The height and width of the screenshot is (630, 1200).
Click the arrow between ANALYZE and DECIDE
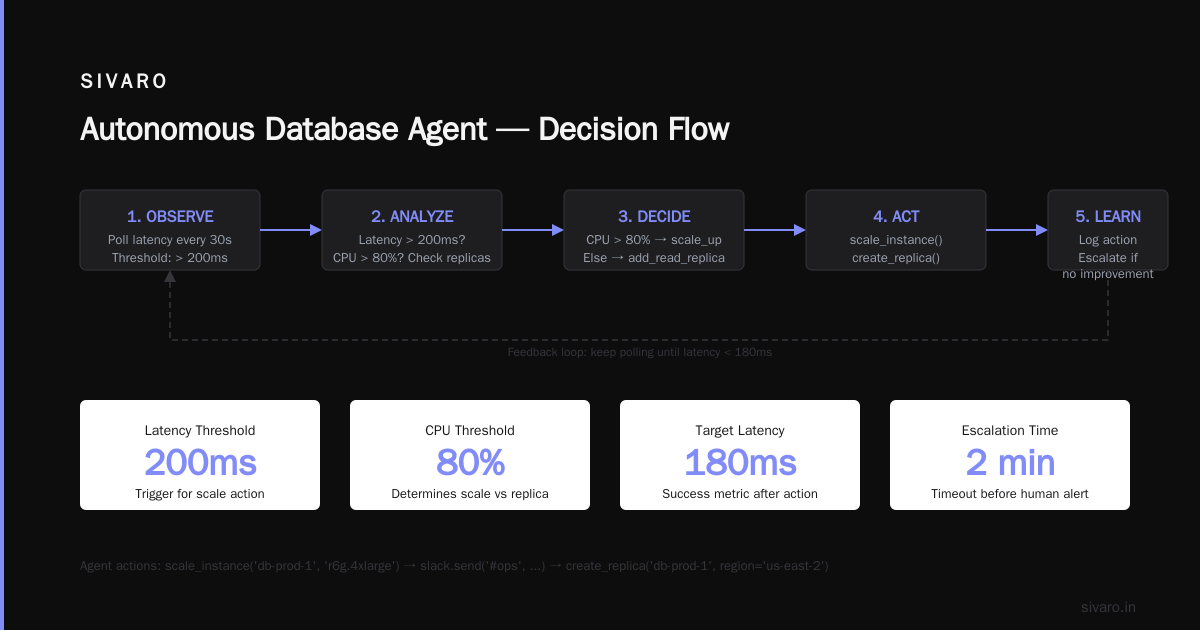tap(533, 230)
